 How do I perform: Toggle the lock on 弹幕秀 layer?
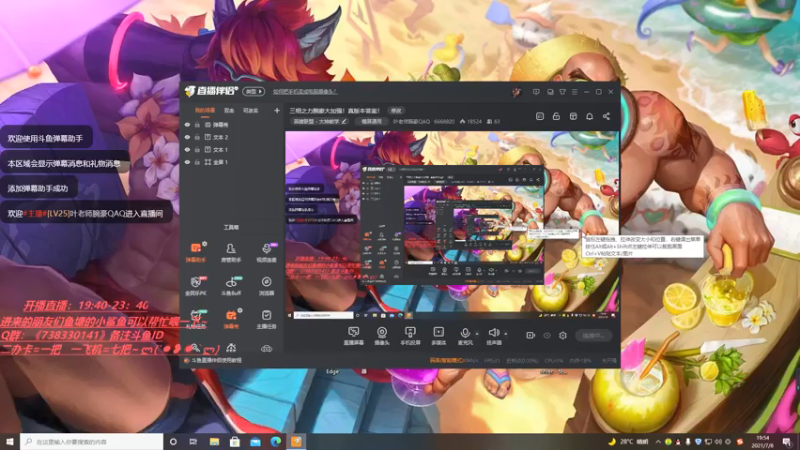tap(197, 124)
